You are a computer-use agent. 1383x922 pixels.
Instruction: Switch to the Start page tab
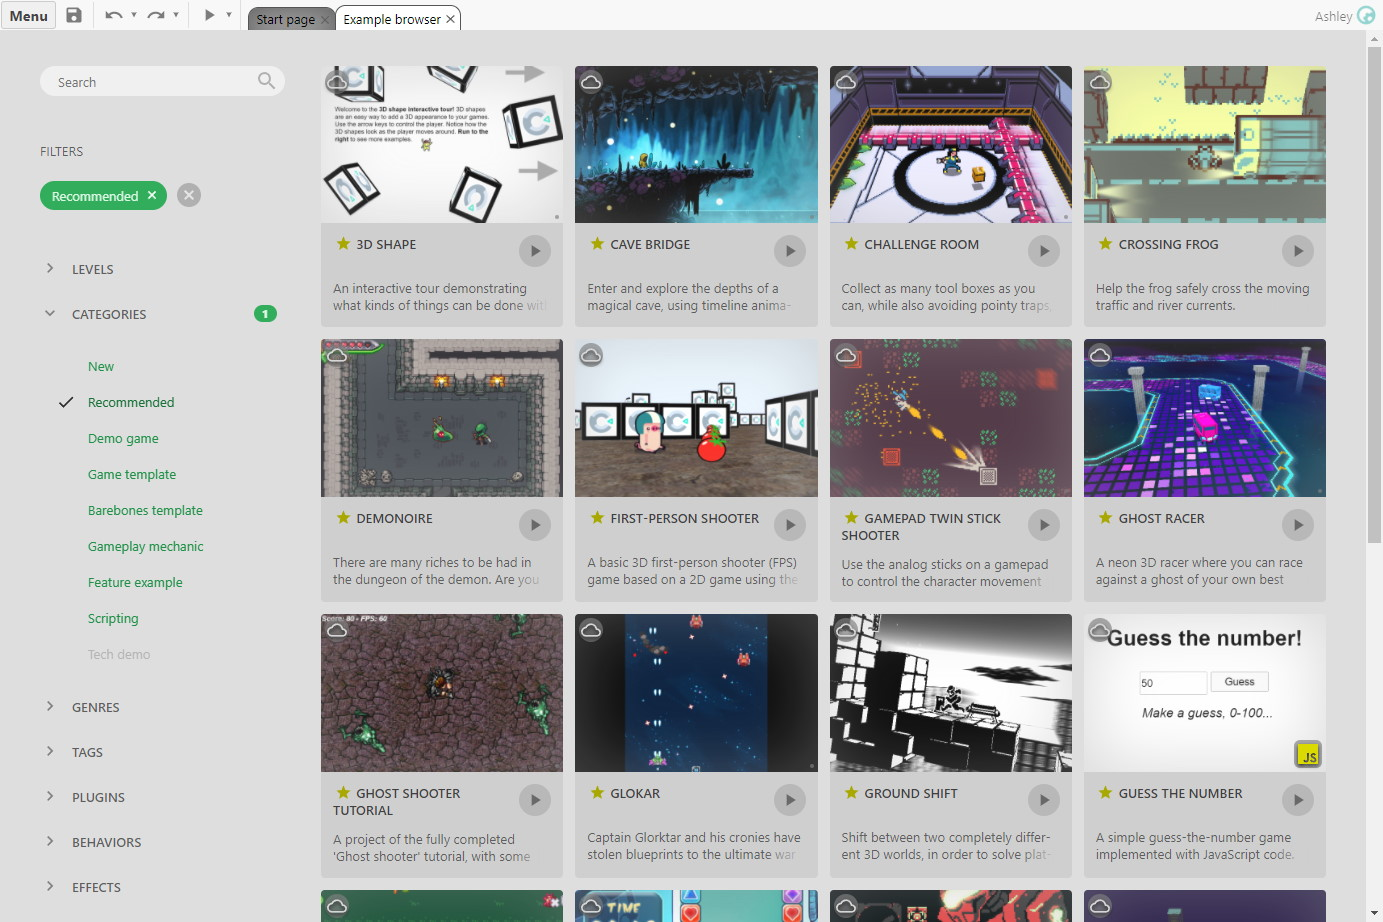[285, 19]
